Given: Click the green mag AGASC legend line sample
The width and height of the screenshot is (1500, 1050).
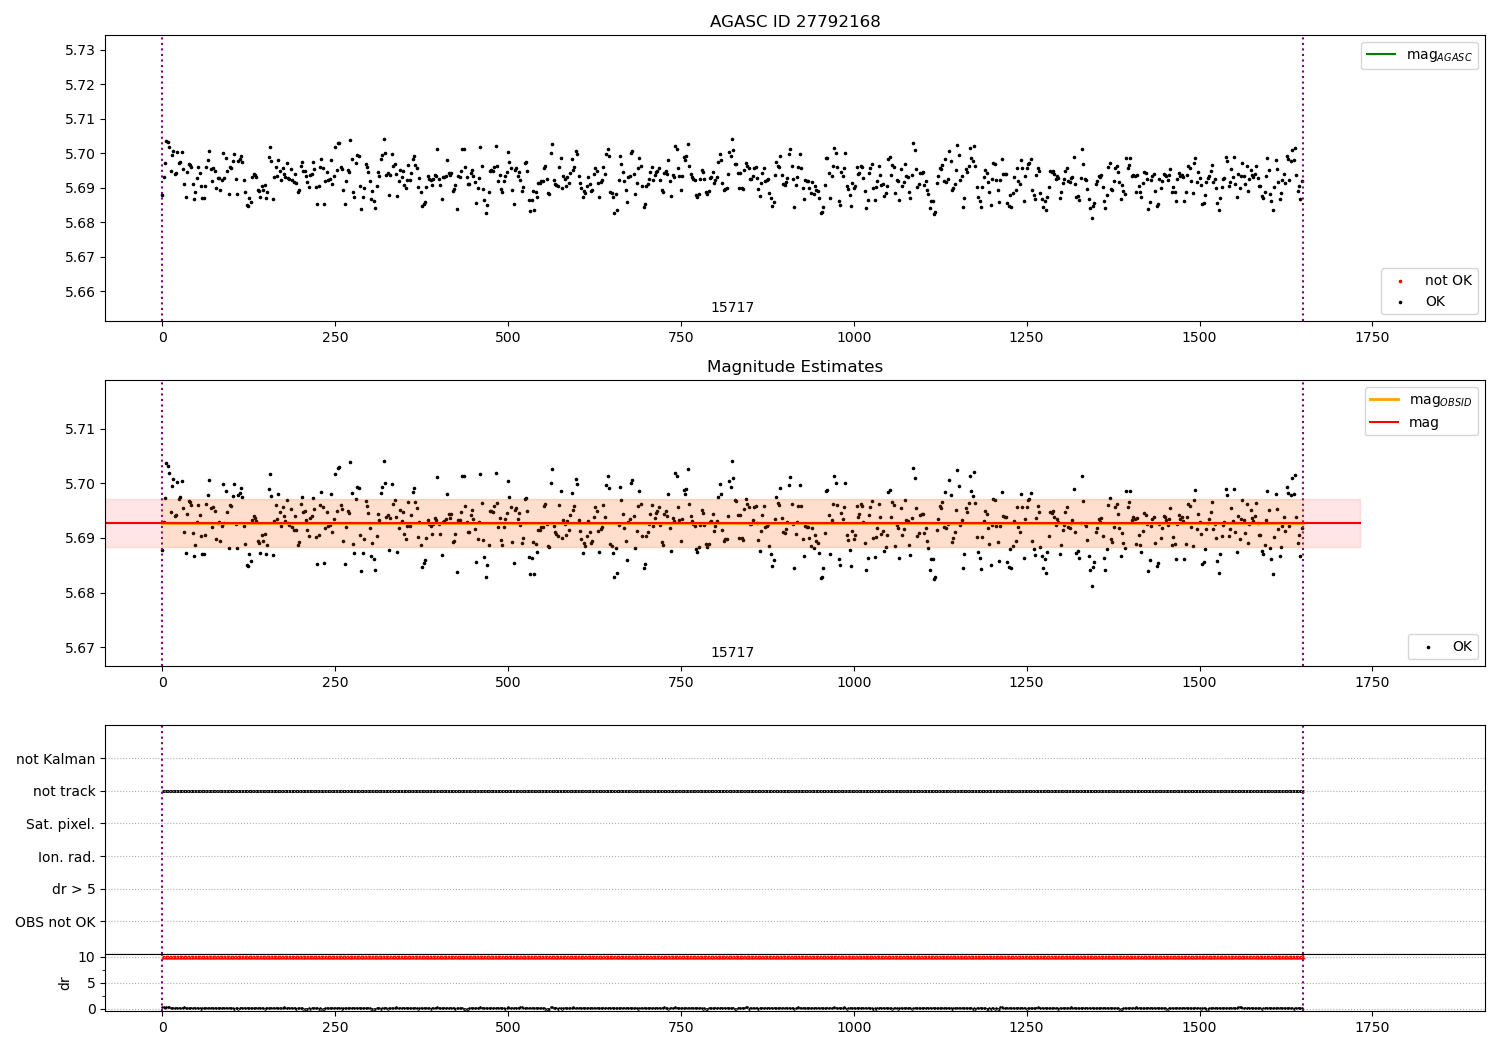Looking at the screenshot, I should (1381, 54).
